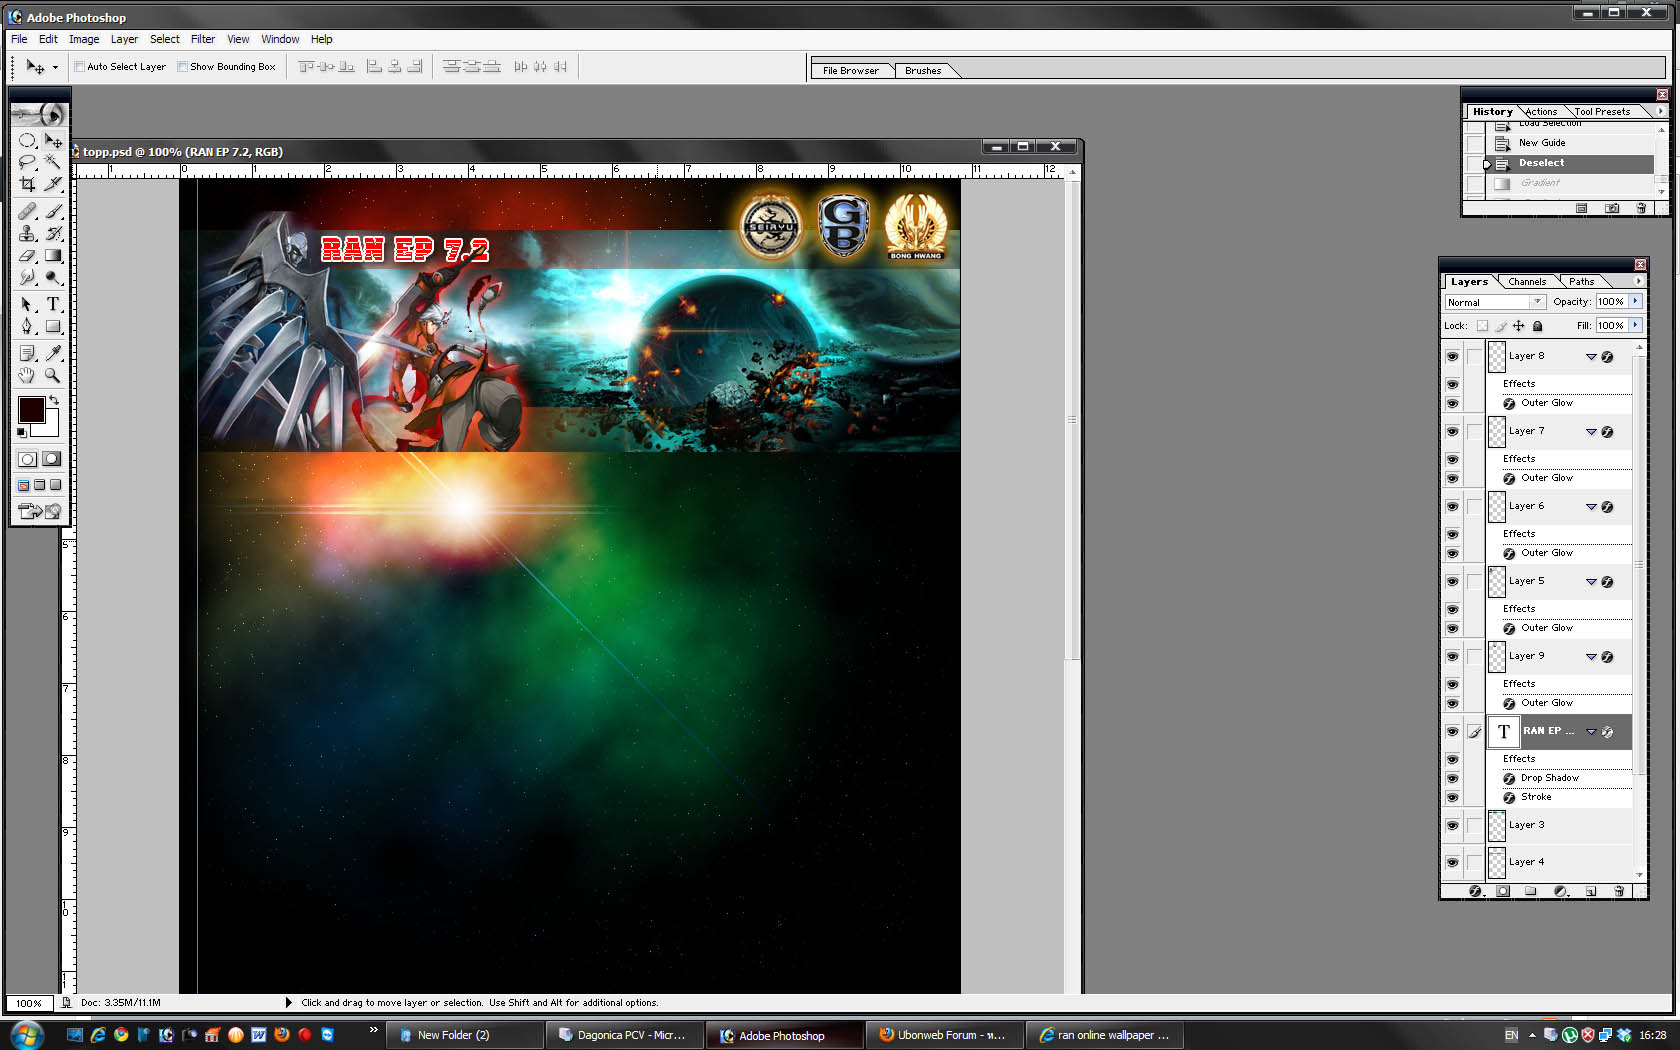Select the Lasso tool
Viewport: 1680px width, 1050px height.
point(28,162)
